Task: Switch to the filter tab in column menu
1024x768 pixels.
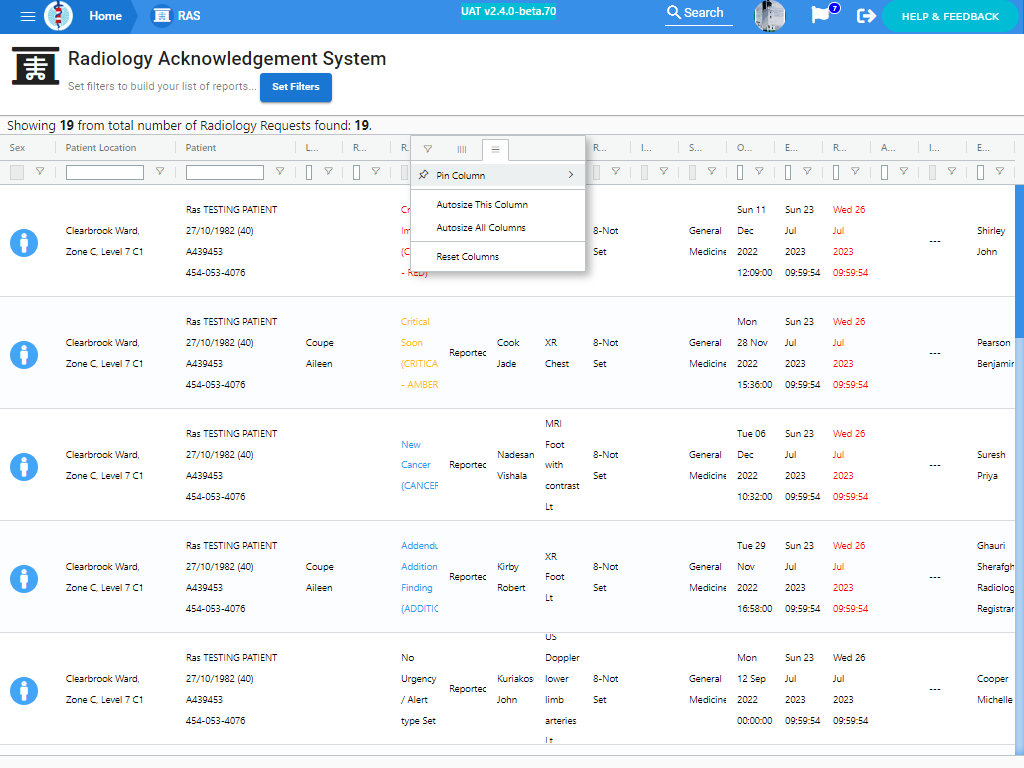Action: (428, 150)
